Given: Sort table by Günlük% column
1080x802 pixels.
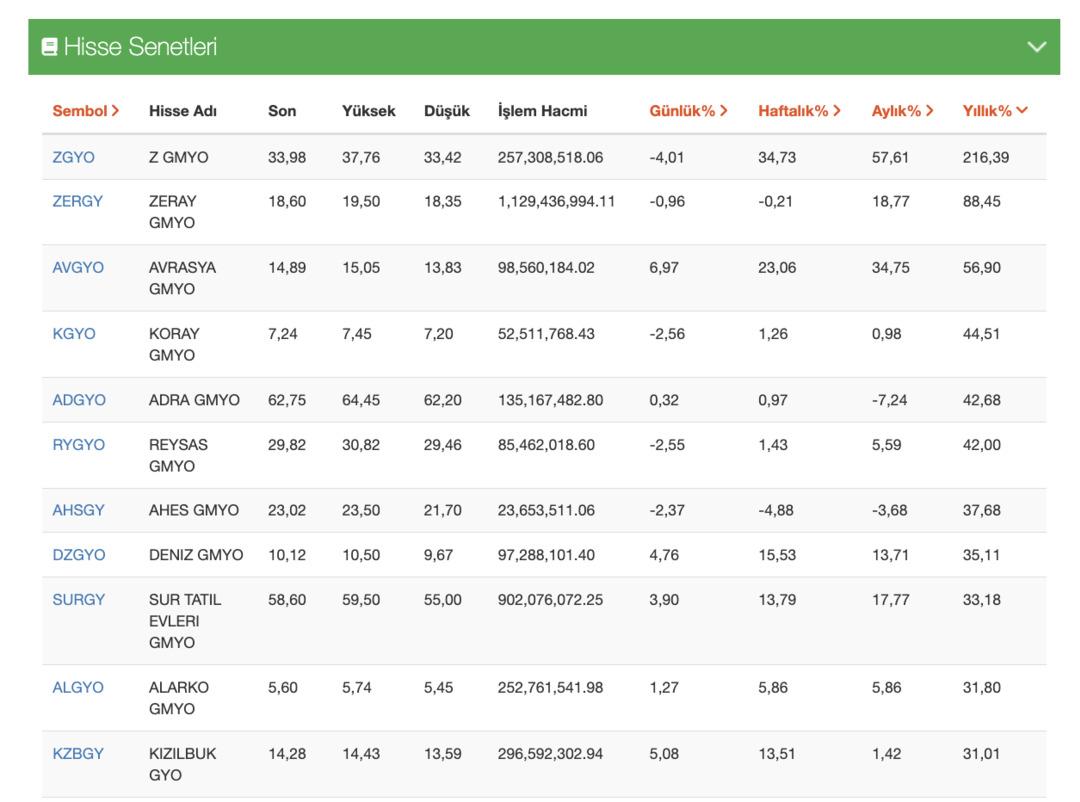Looking at the screenshot, I should [x=688, y=111].
